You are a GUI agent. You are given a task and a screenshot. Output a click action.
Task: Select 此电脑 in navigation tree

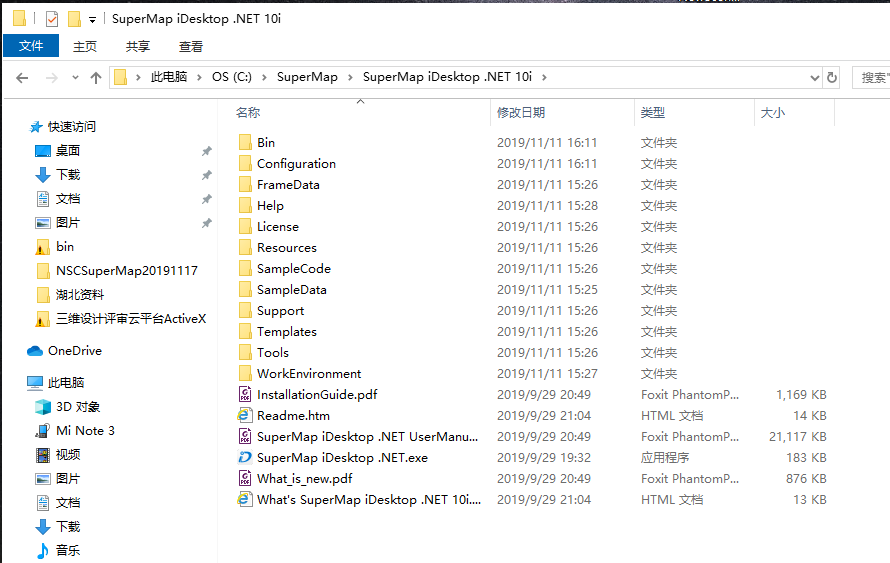pos(66,383)
